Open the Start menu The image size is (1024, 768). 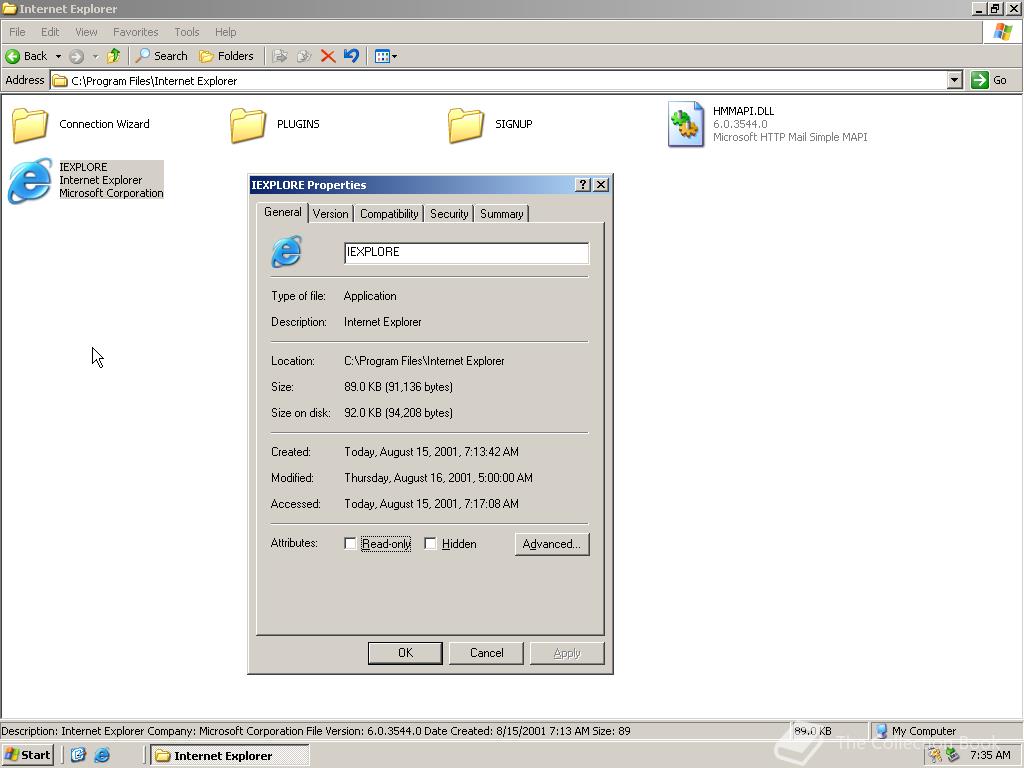pyautogui.click(x=27, y=755)
